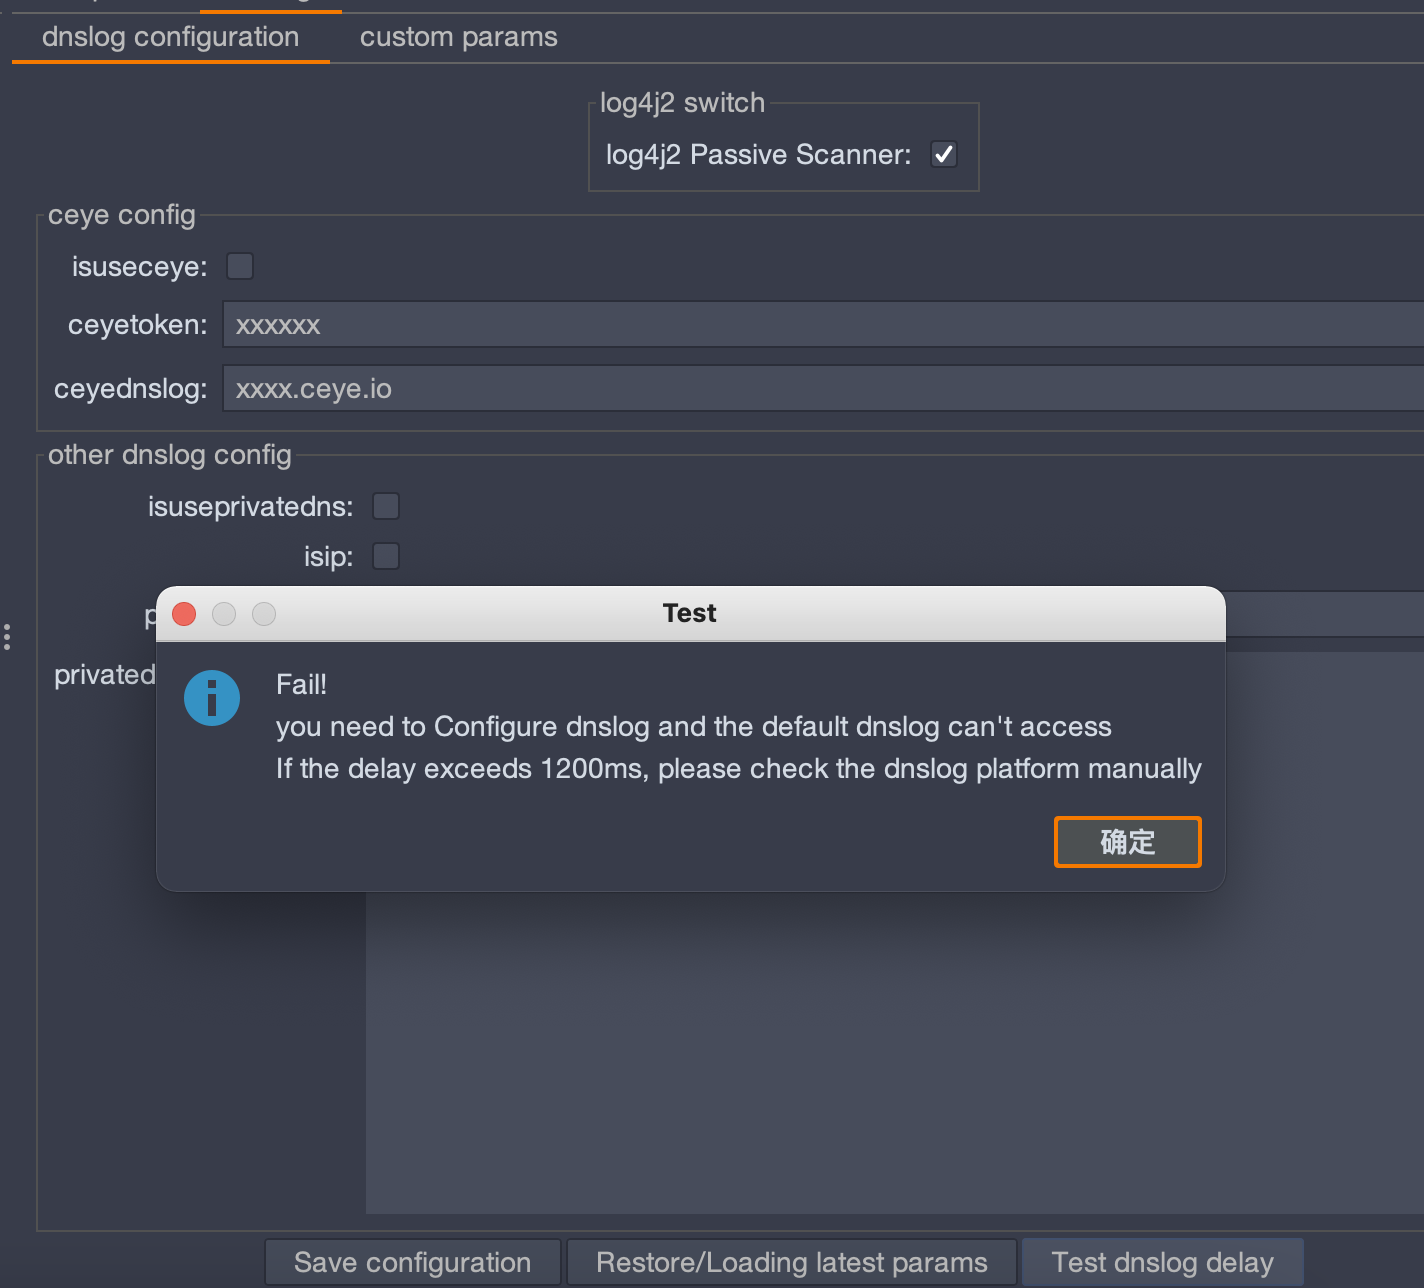Click the Save configuration button
Screen dimensions: 1424x1288
point(413,1262)
